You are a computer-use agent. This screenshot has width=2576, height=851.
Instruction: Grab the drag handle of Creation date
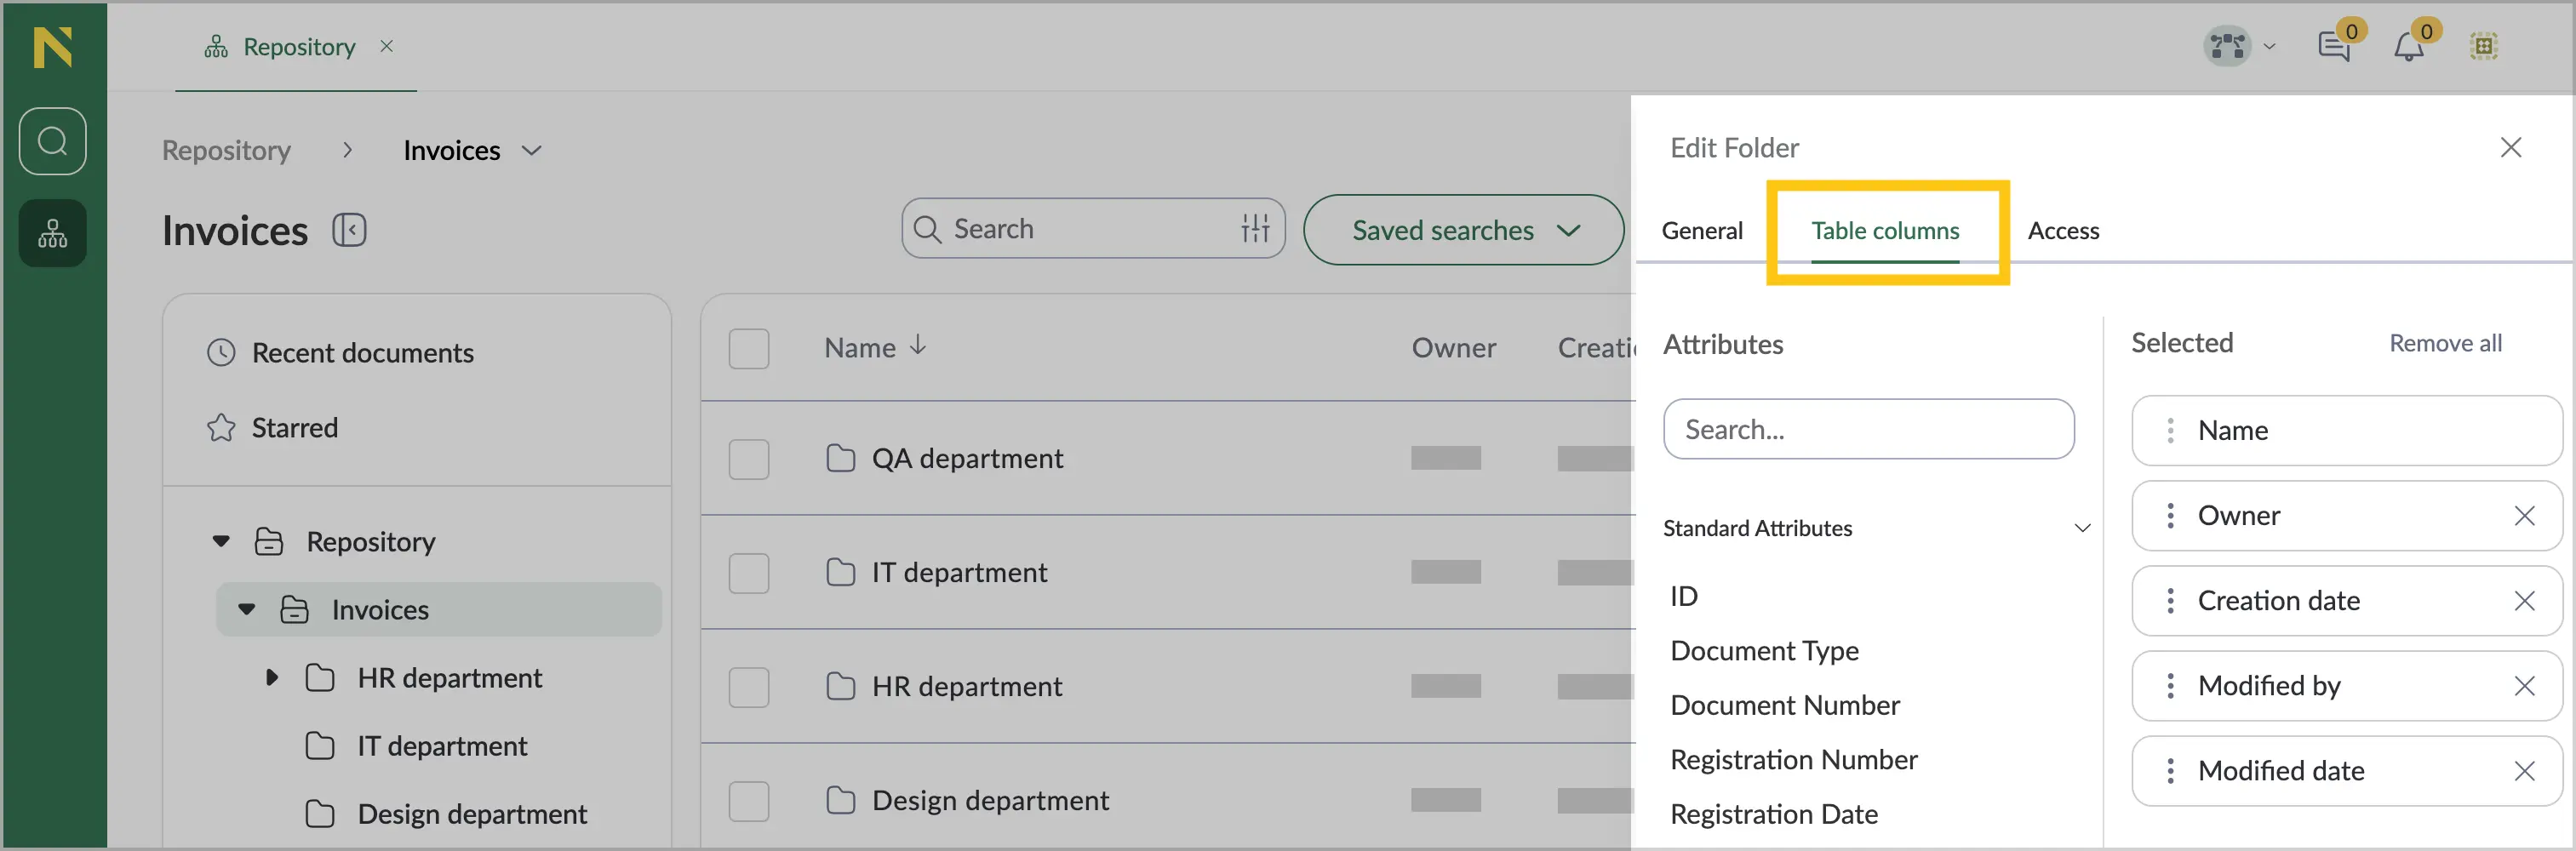coord(2170,601)
